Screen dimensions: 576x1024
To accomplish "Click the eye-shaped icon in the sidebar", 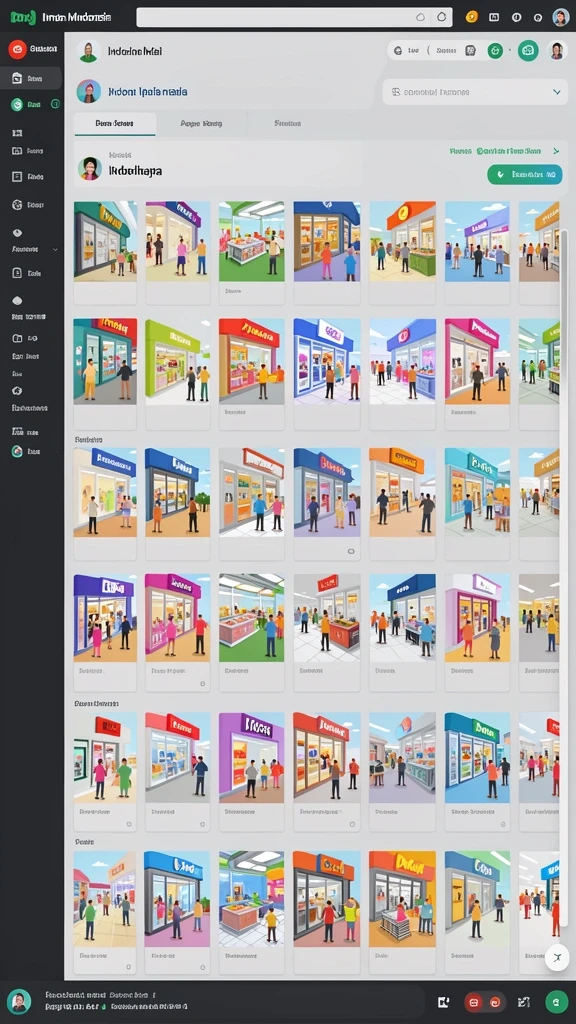I will [18, 233].
